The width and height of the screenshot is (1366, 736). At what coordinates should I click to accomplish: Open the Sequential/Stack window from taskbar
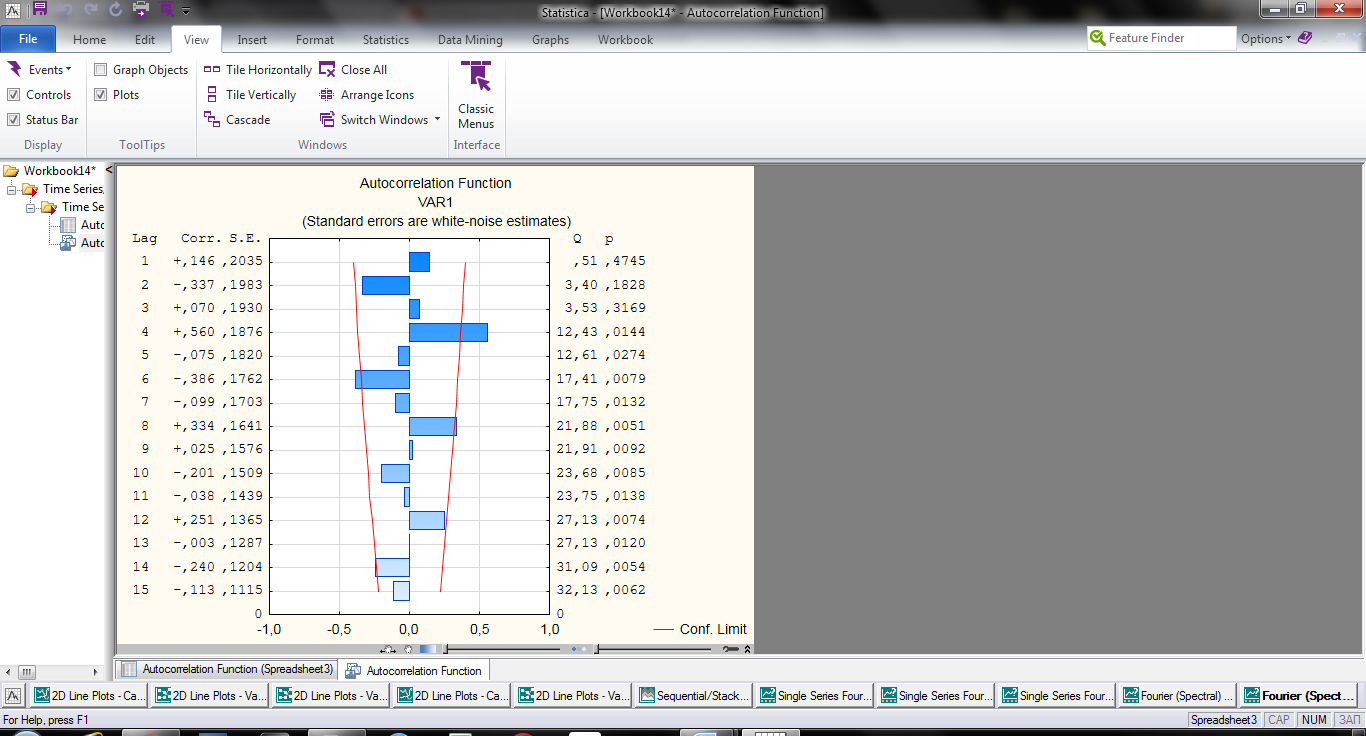coord(693,696)
